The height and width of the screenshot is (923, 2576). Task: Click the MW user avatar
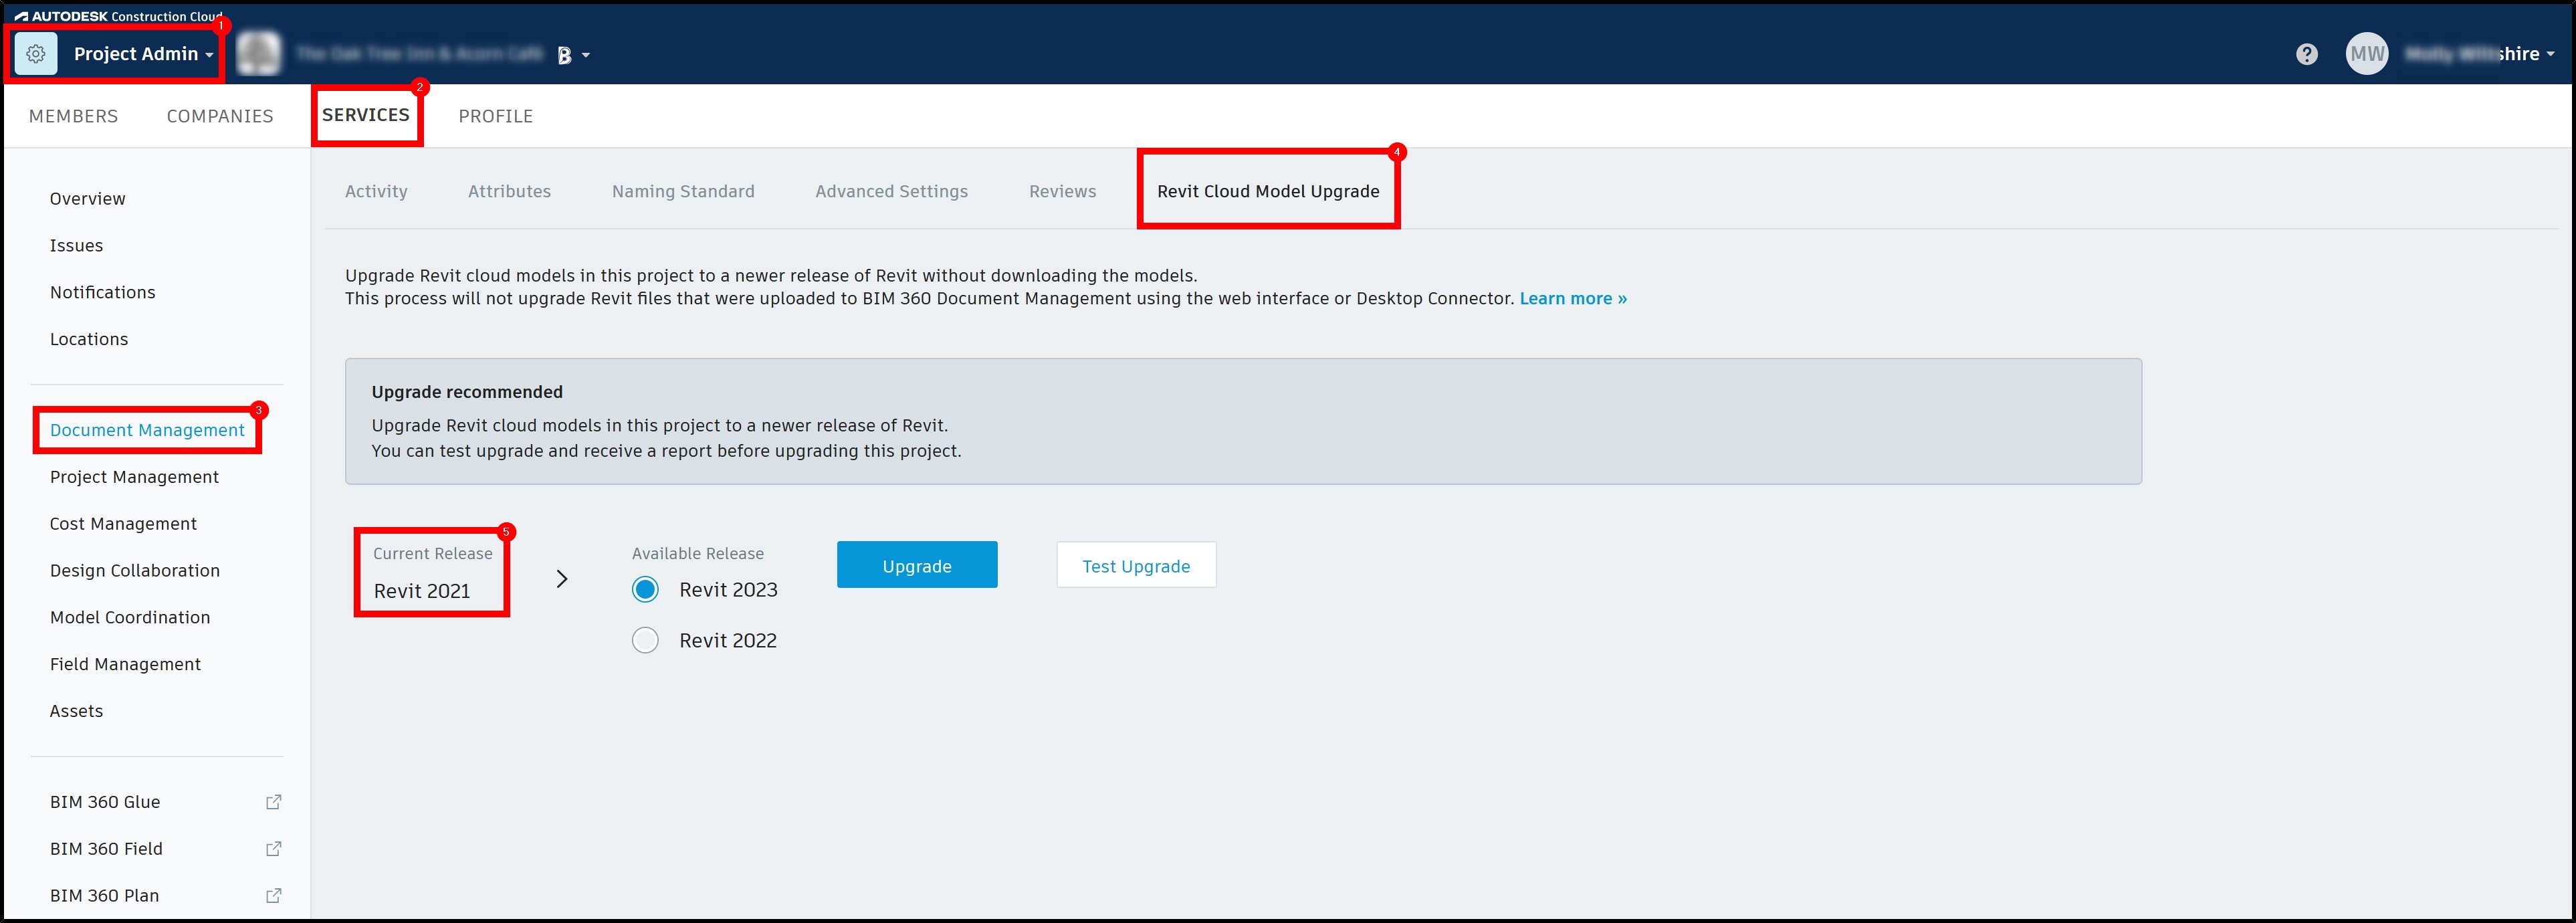pos(2367,53)
